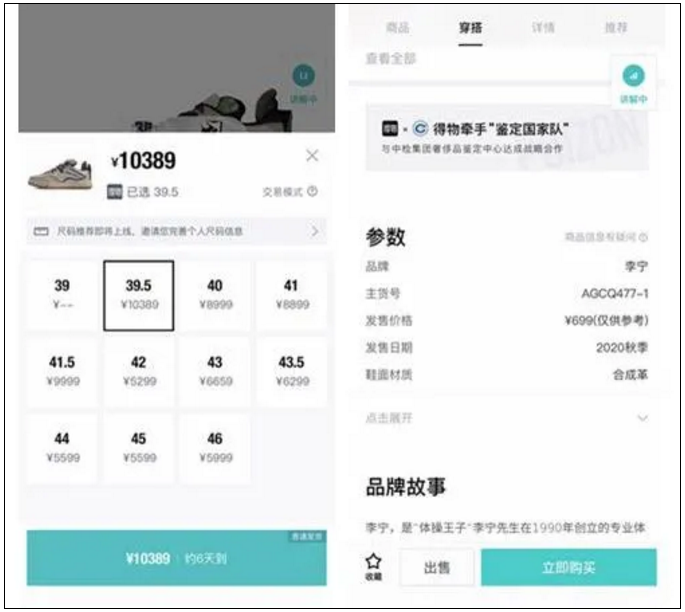This screenshot has width=685, height=612.
Task: Tap the 收藏 star icon
Action: coord(374,567)
